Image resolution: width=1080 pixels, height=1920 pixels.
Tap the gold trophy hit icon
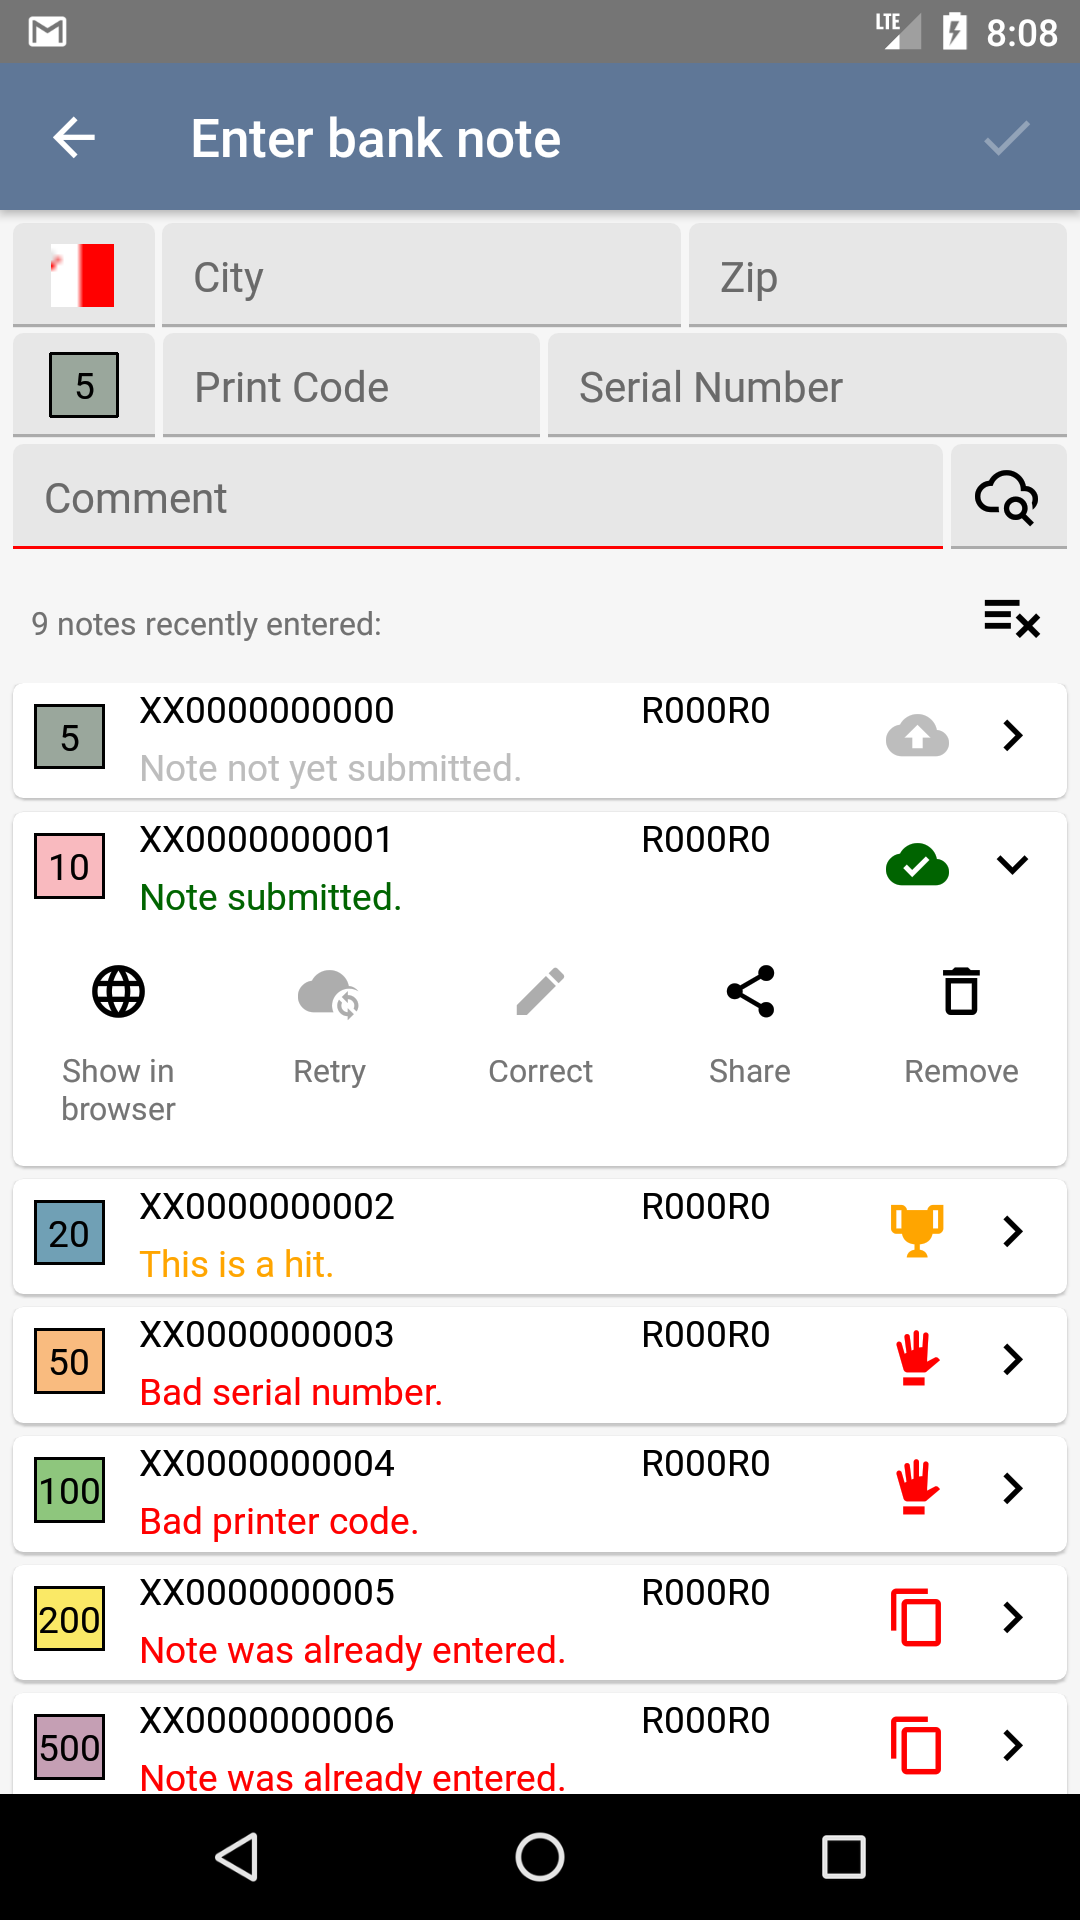917,1231
